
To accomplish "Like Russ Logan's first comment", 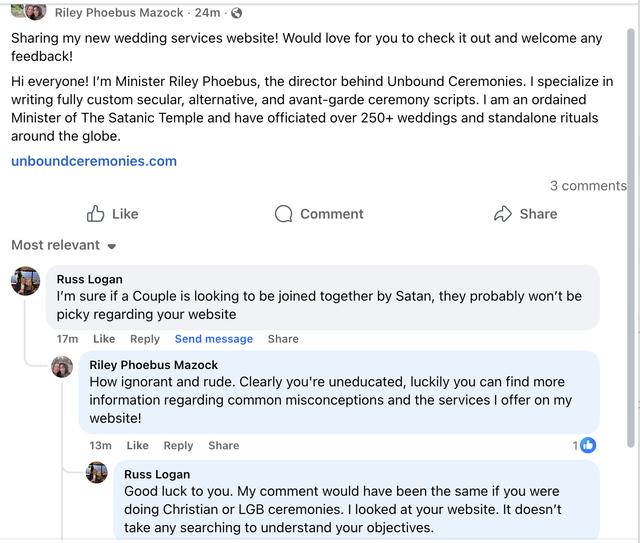I will click(x=104, y=339).
